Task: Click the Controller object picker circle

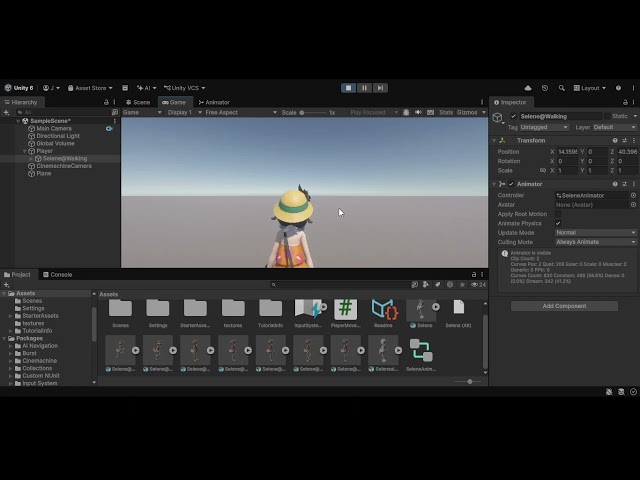Action: (x=633, y=195)
